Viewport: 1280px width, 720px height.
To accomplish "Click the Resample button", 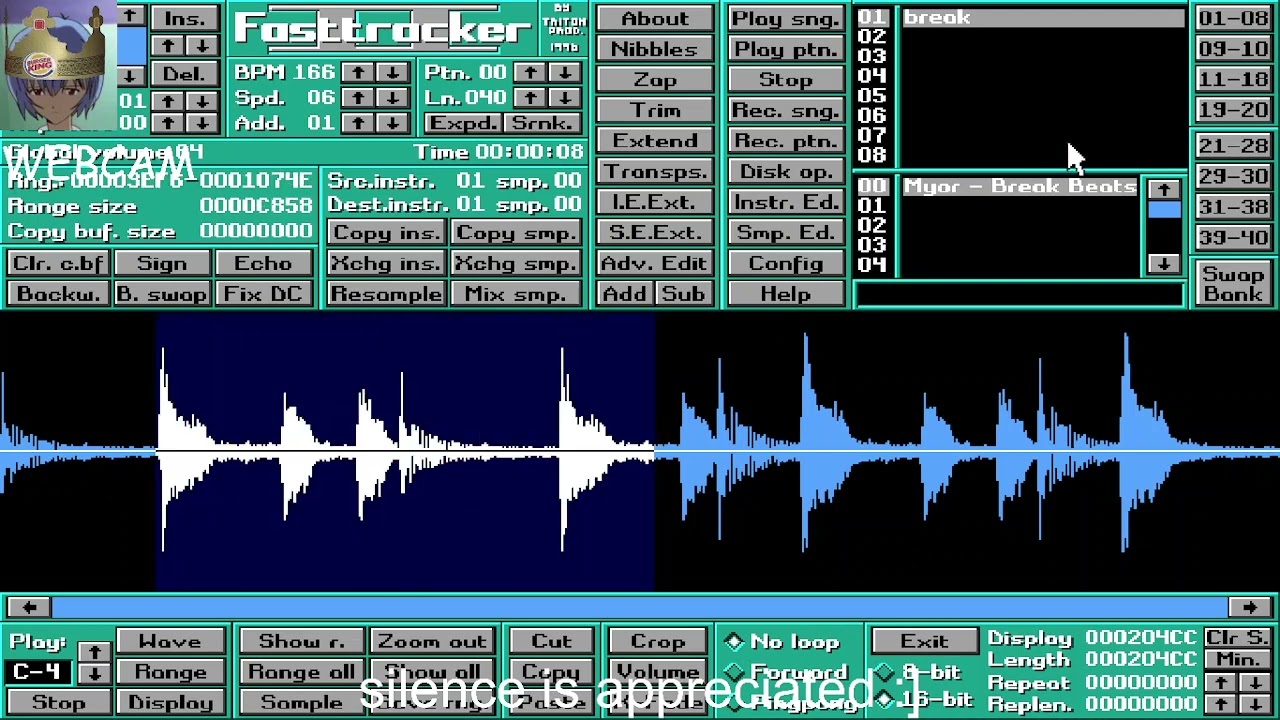I will click(386, 294).
